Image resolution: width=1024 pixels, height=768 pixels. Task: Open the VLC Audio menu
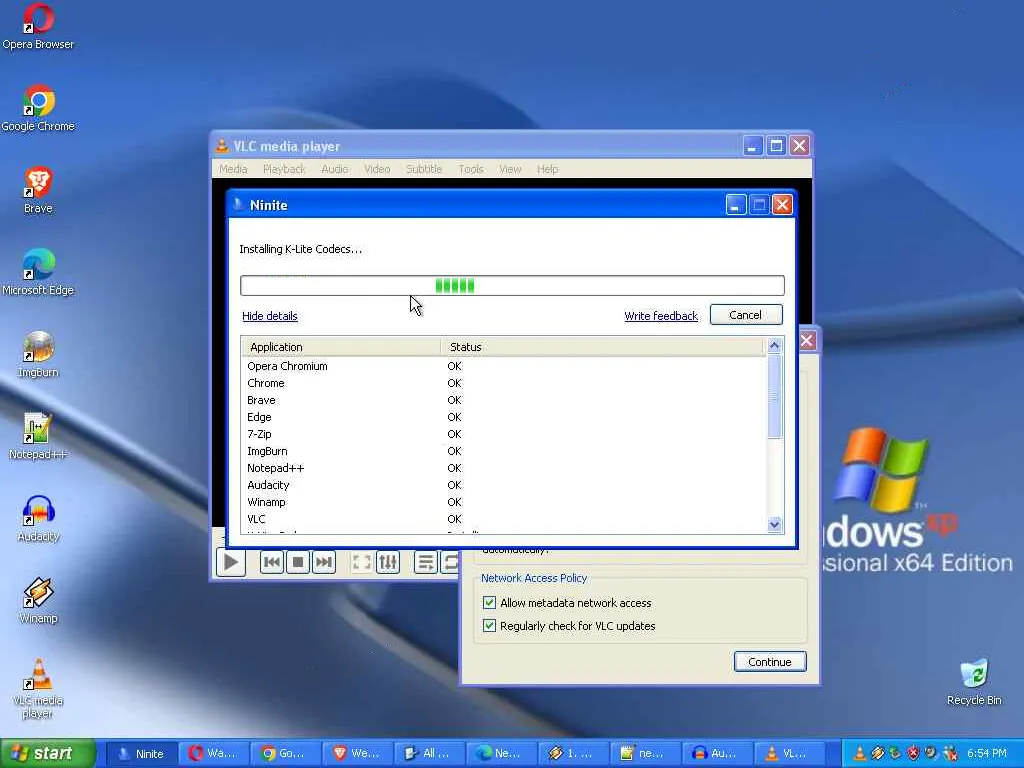[334, 169]
